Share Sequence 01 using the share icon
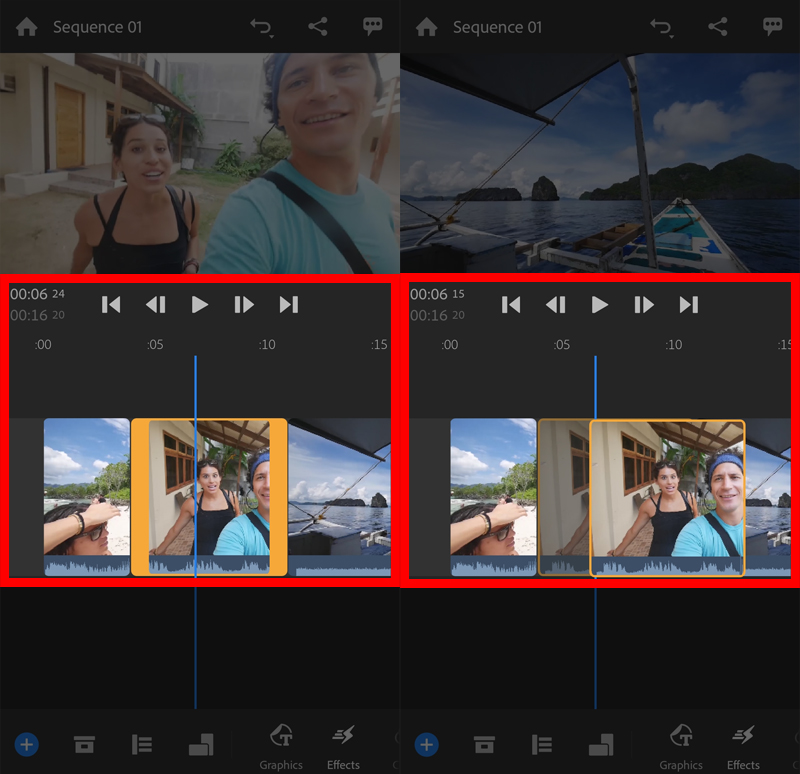 pyautogui.click(x=319, y=26)
